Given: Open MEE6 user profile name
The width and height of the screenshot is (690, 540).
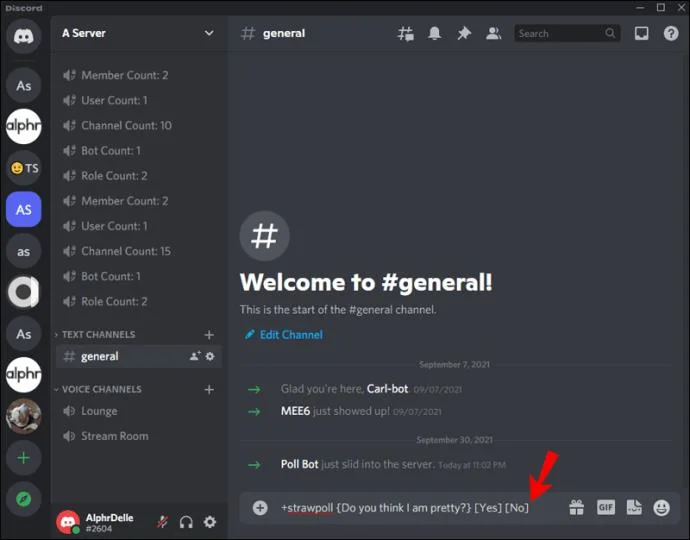Looking at the screenshot, I should (295, 411).
